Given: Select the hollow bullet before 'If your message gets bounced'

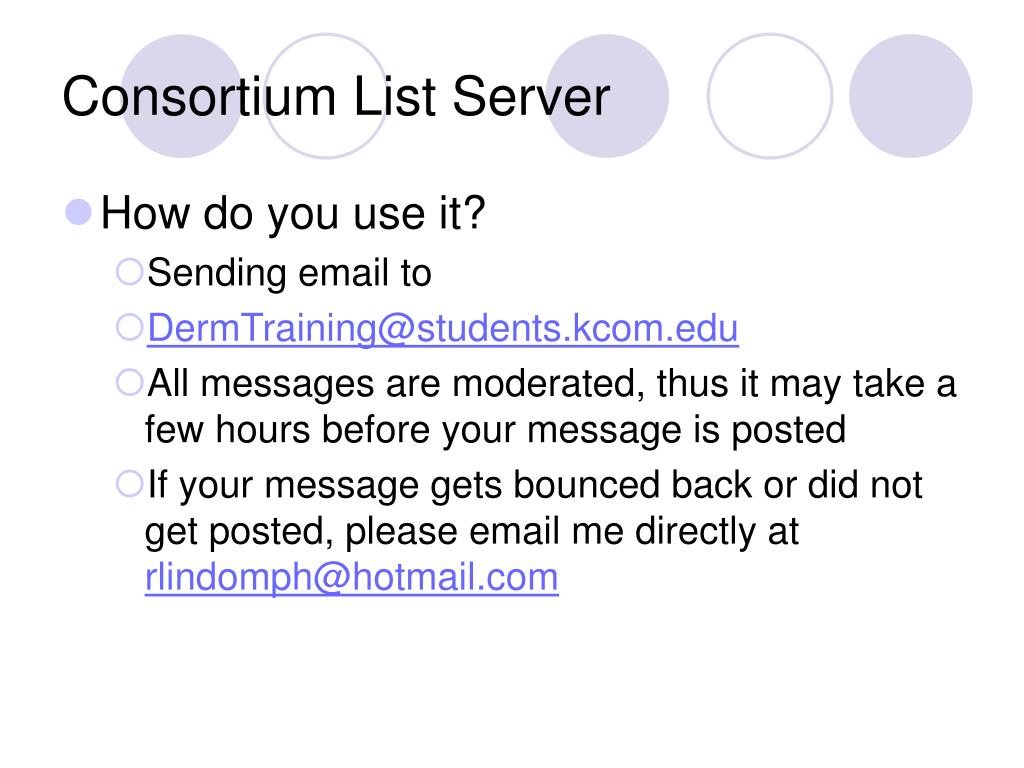Looking at the screenshot, I should point(129,484).
